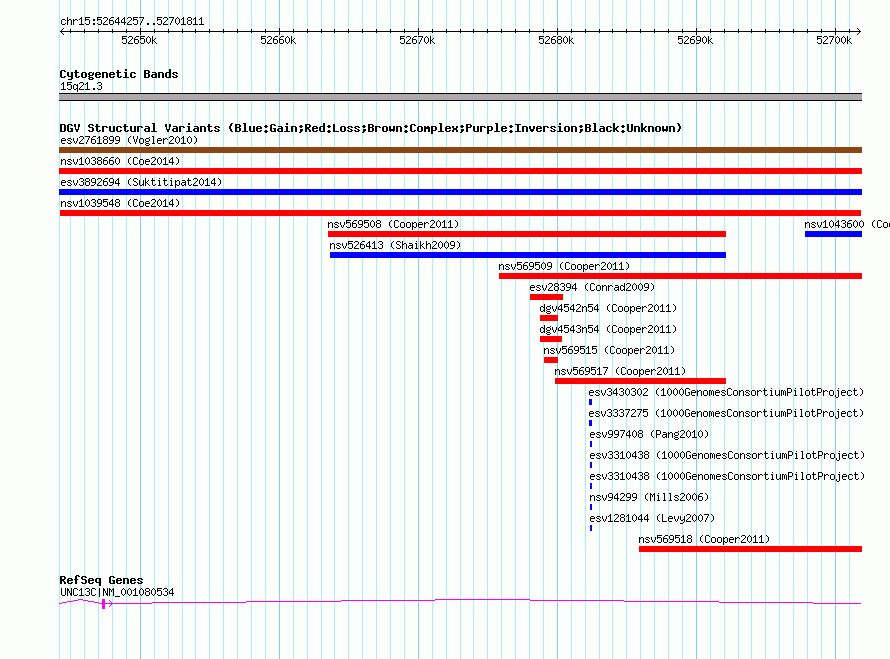Click the 52680k ruler tick label

pyautogui.click(x=556, y=40)
